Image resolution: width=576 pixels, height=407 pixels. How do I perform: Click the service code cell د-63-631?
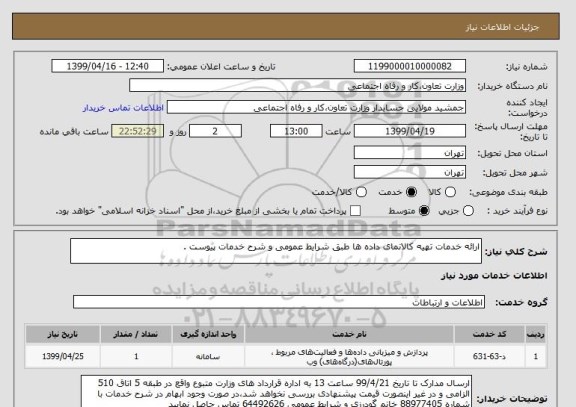coord(489,356)
